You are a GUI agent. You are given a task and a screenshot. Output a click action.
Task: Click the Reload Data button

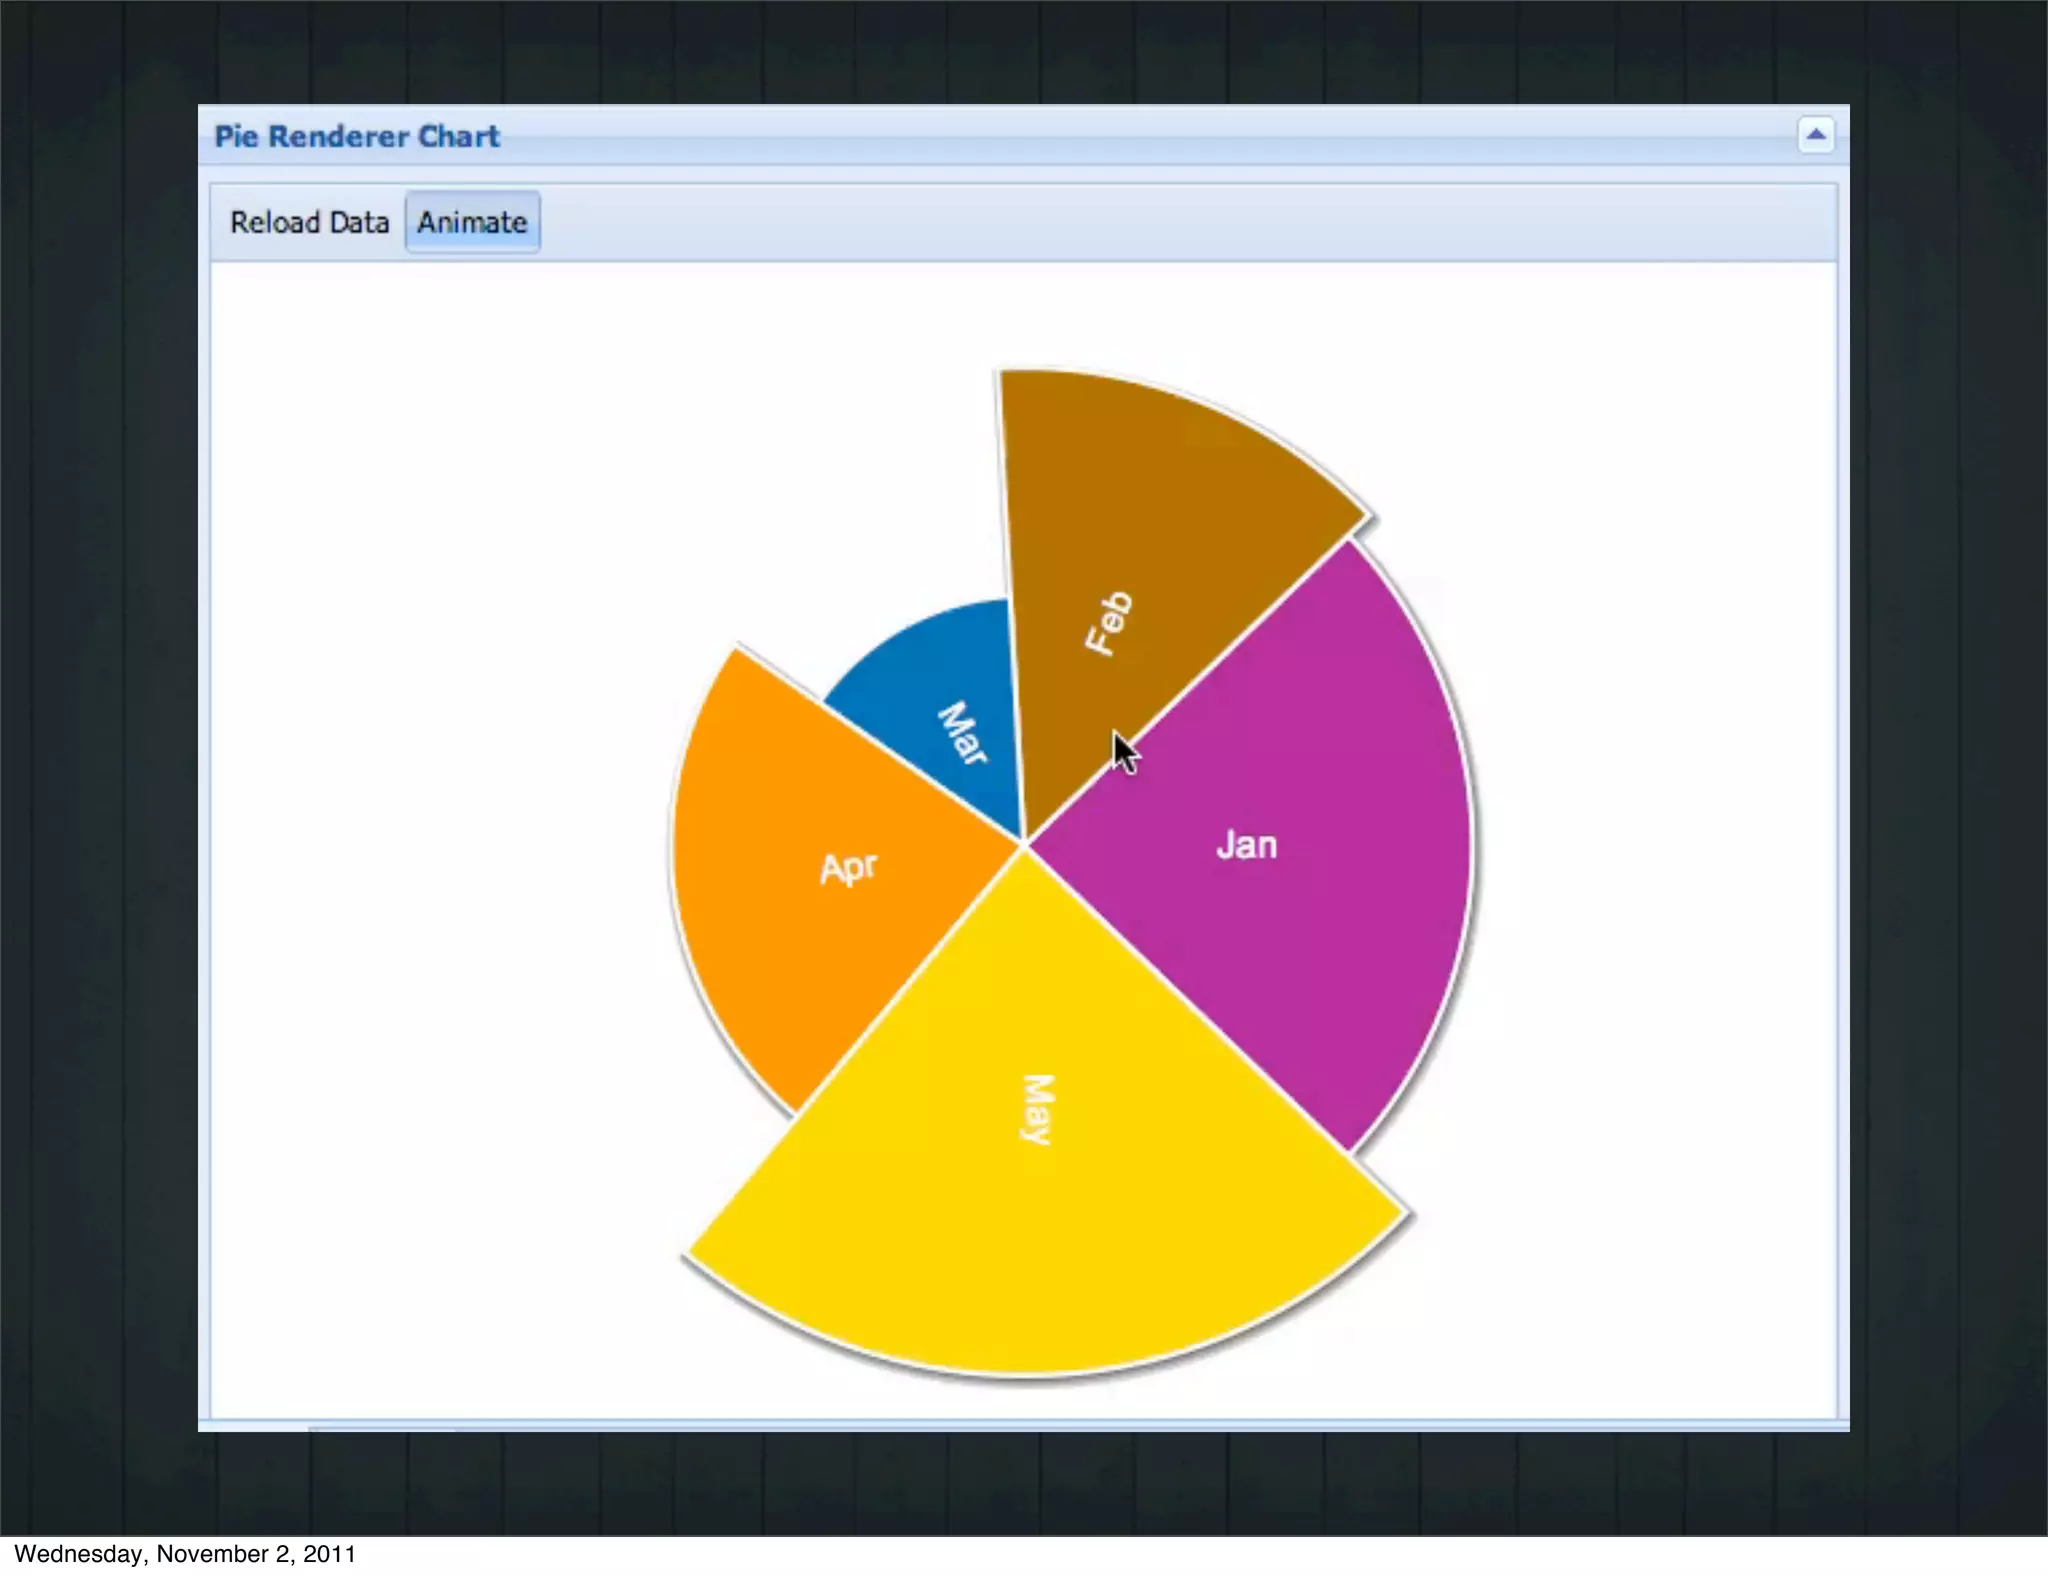tap(309, 222)
